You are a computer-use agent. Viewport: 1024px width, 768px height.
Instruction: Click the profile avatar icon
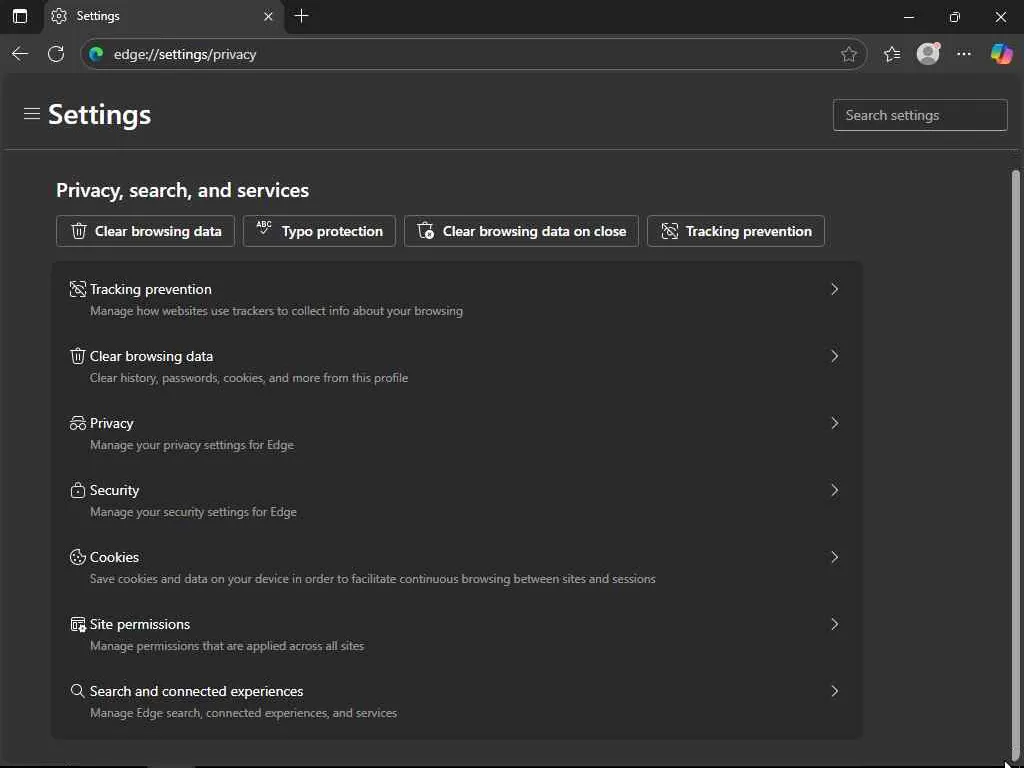tap(928, 54)
